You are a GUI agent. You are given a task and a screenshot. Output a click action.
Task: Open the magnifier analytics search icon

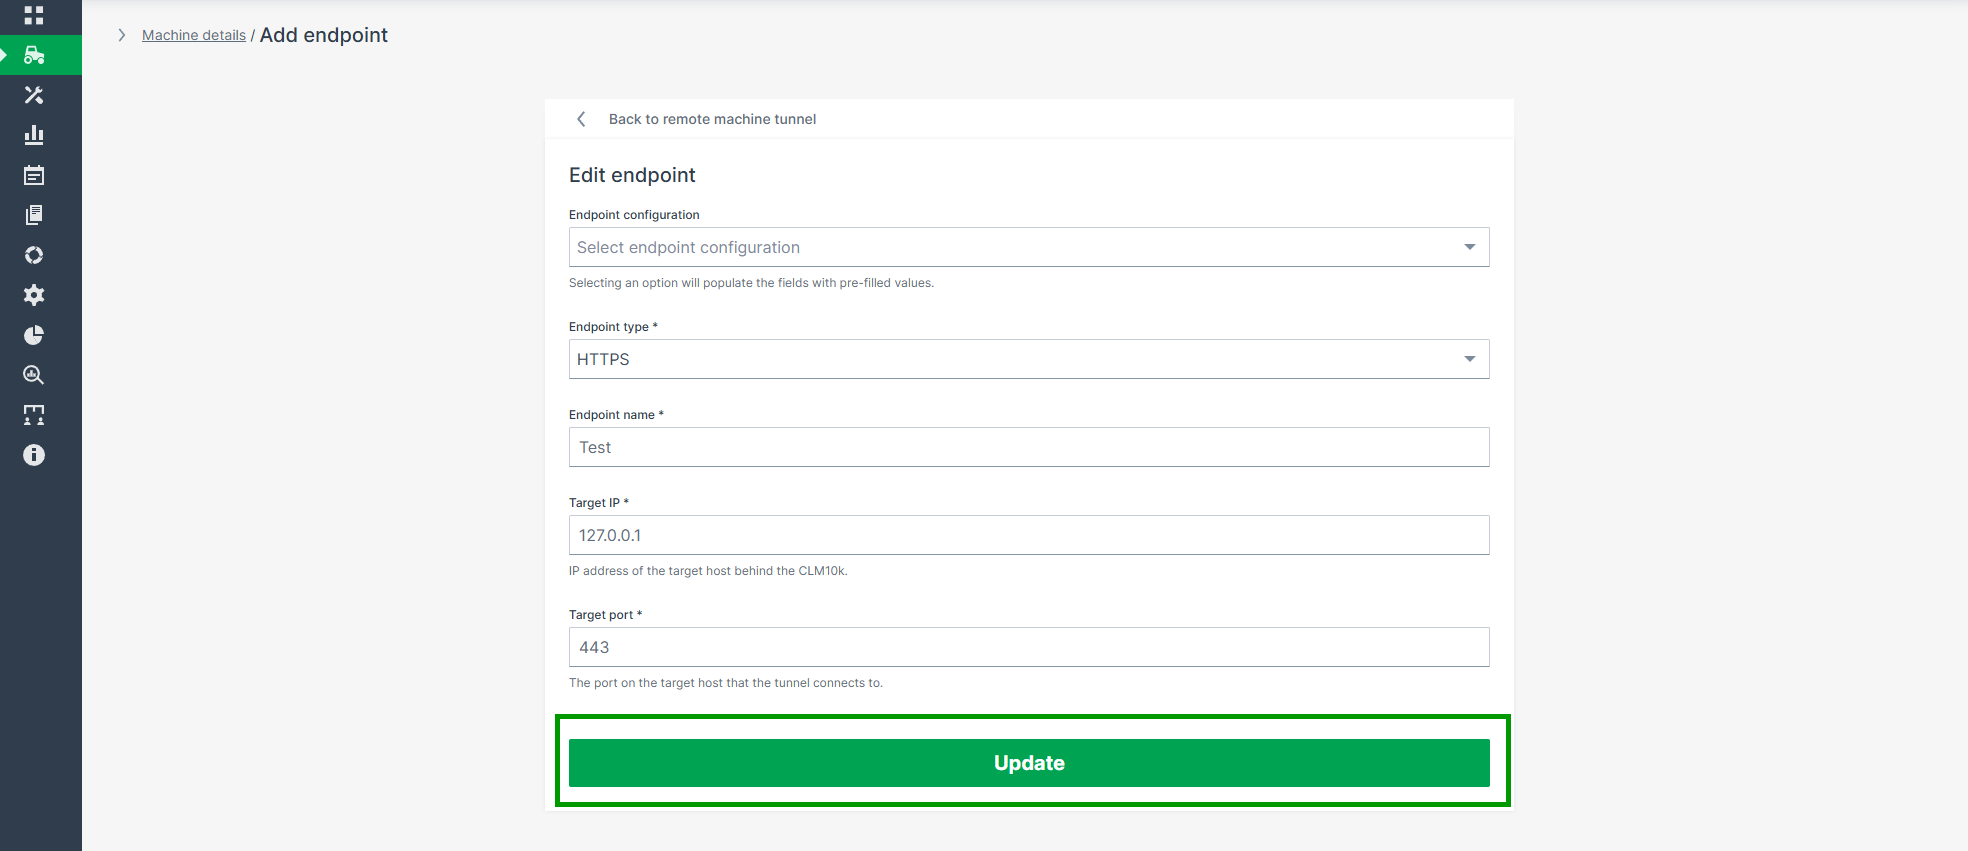pyautogui.click(x=34, y=375)
